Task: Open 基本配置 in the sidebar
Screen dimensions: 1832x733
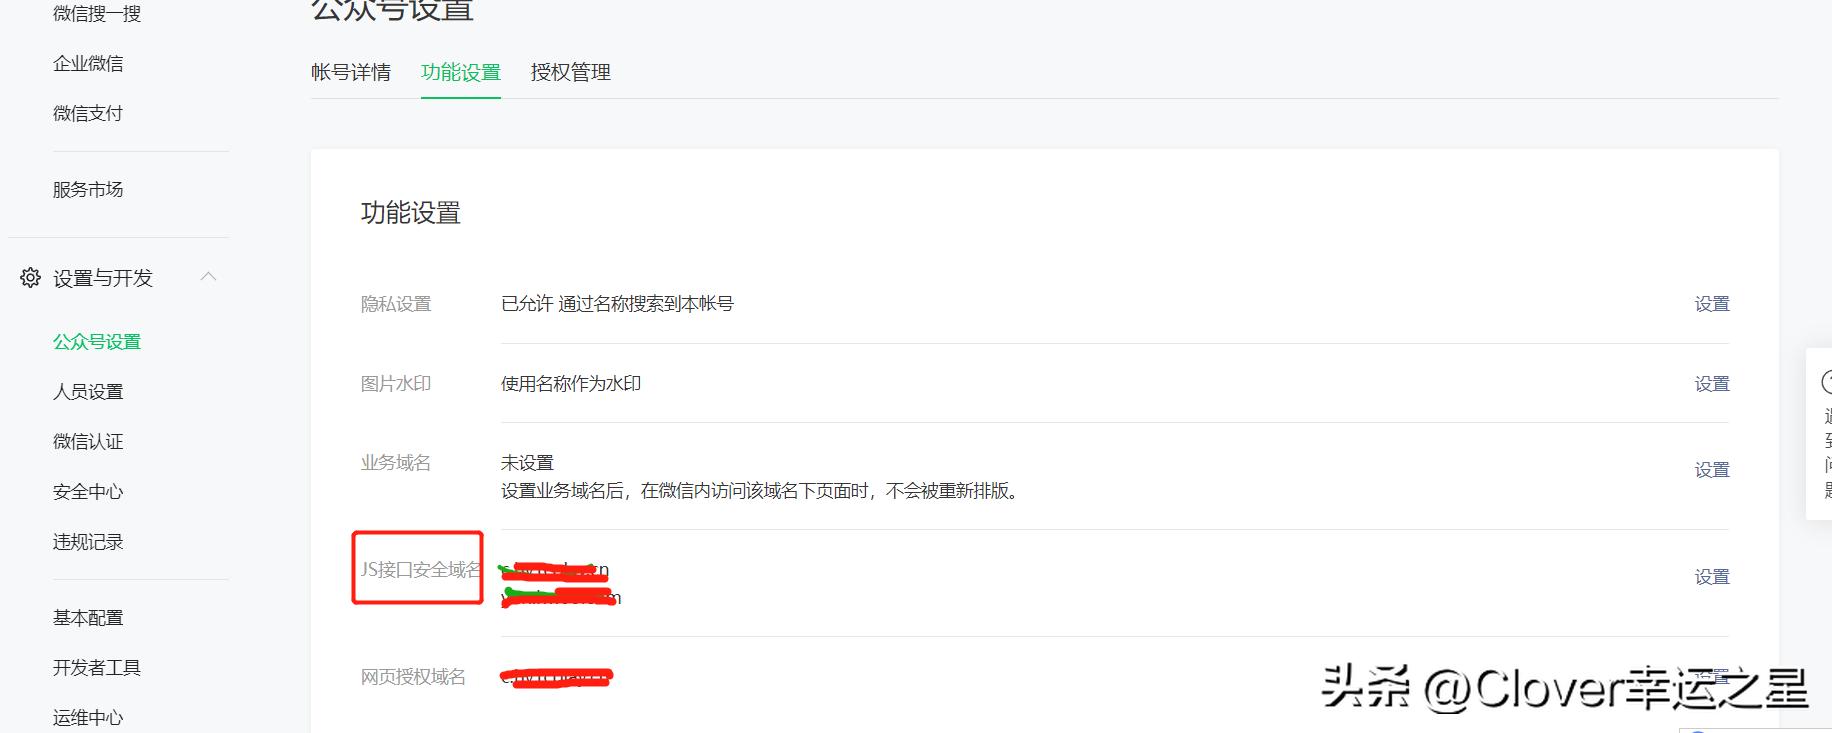Action: pyautogui.click(x=88, y=617)
